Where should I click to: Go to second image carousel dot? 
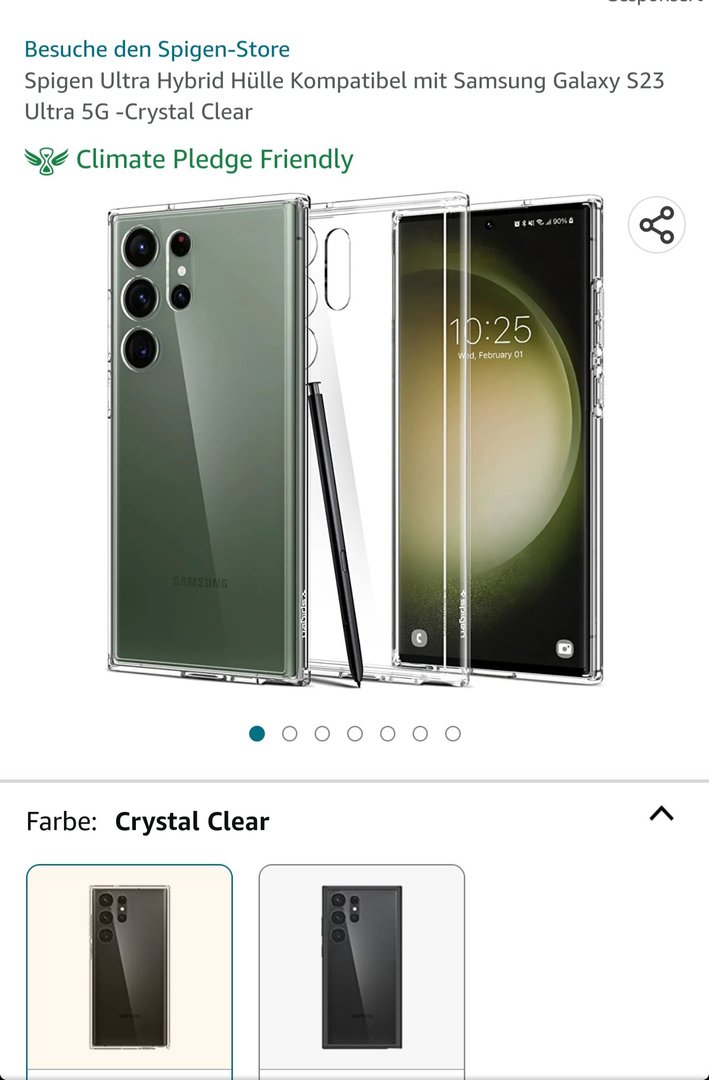point(289,734)
